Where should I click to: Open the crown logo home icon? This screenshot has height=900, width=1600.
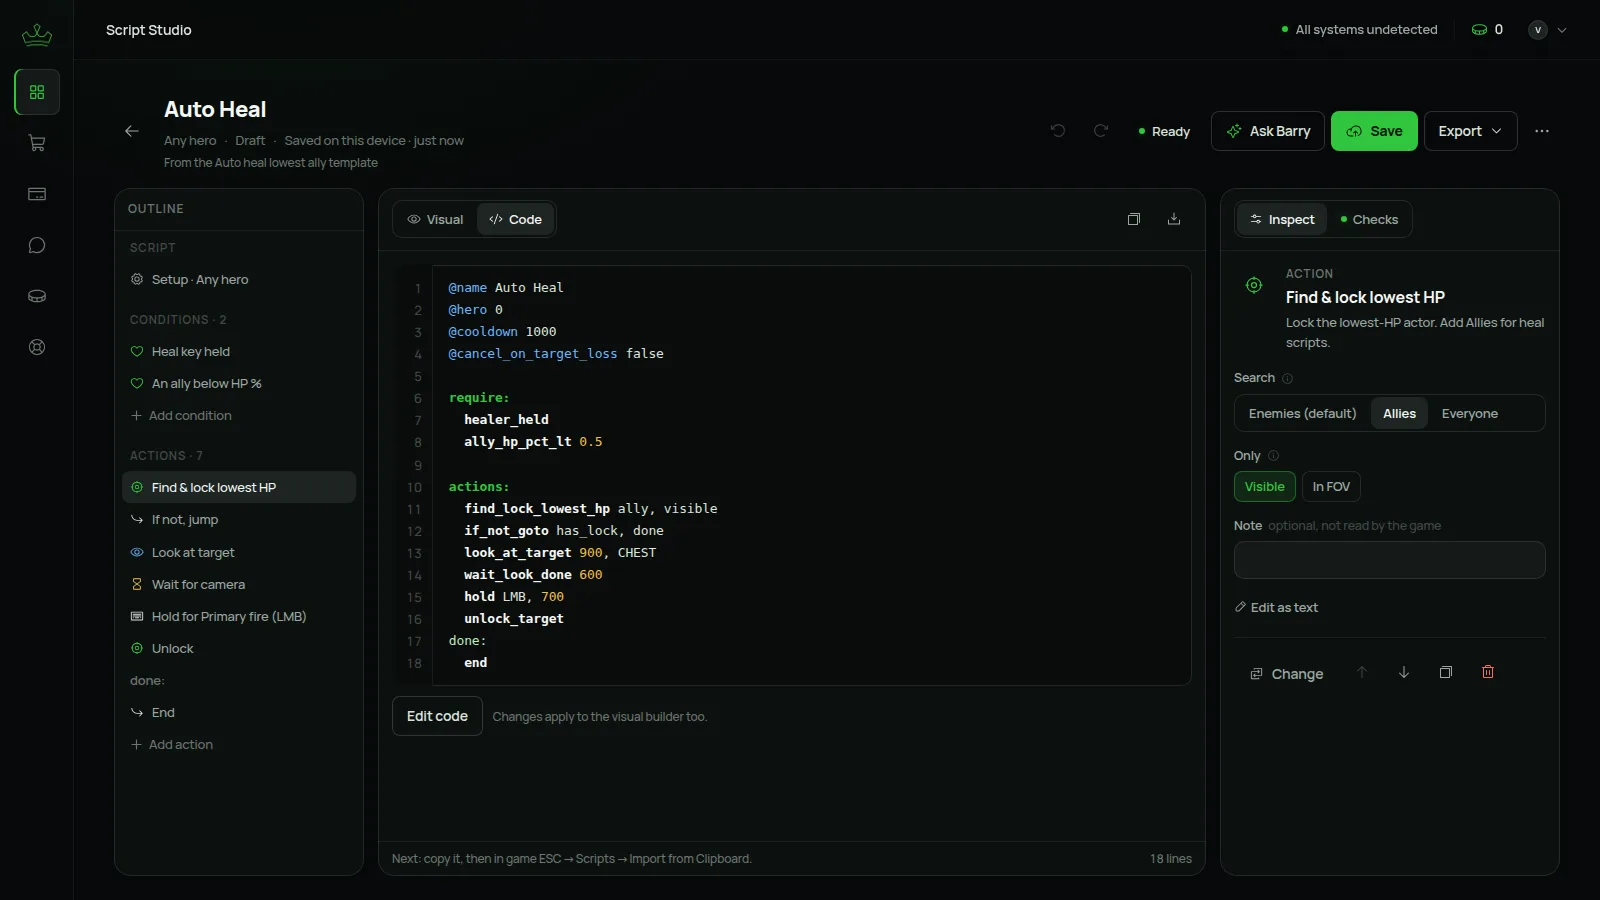pyautogui.click(x=37, y=35)
